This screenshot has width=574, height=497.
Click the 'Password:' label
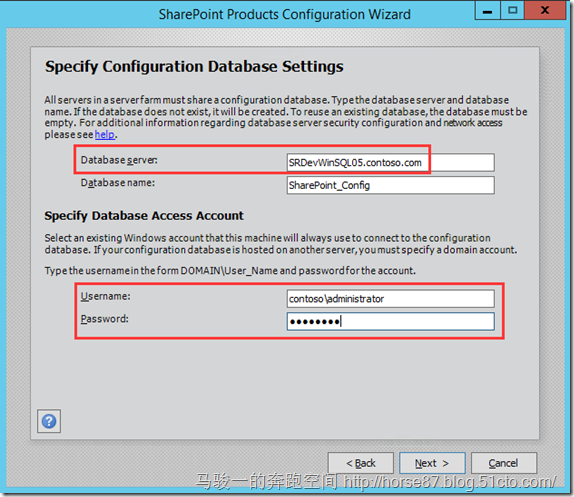coord(105,319)
